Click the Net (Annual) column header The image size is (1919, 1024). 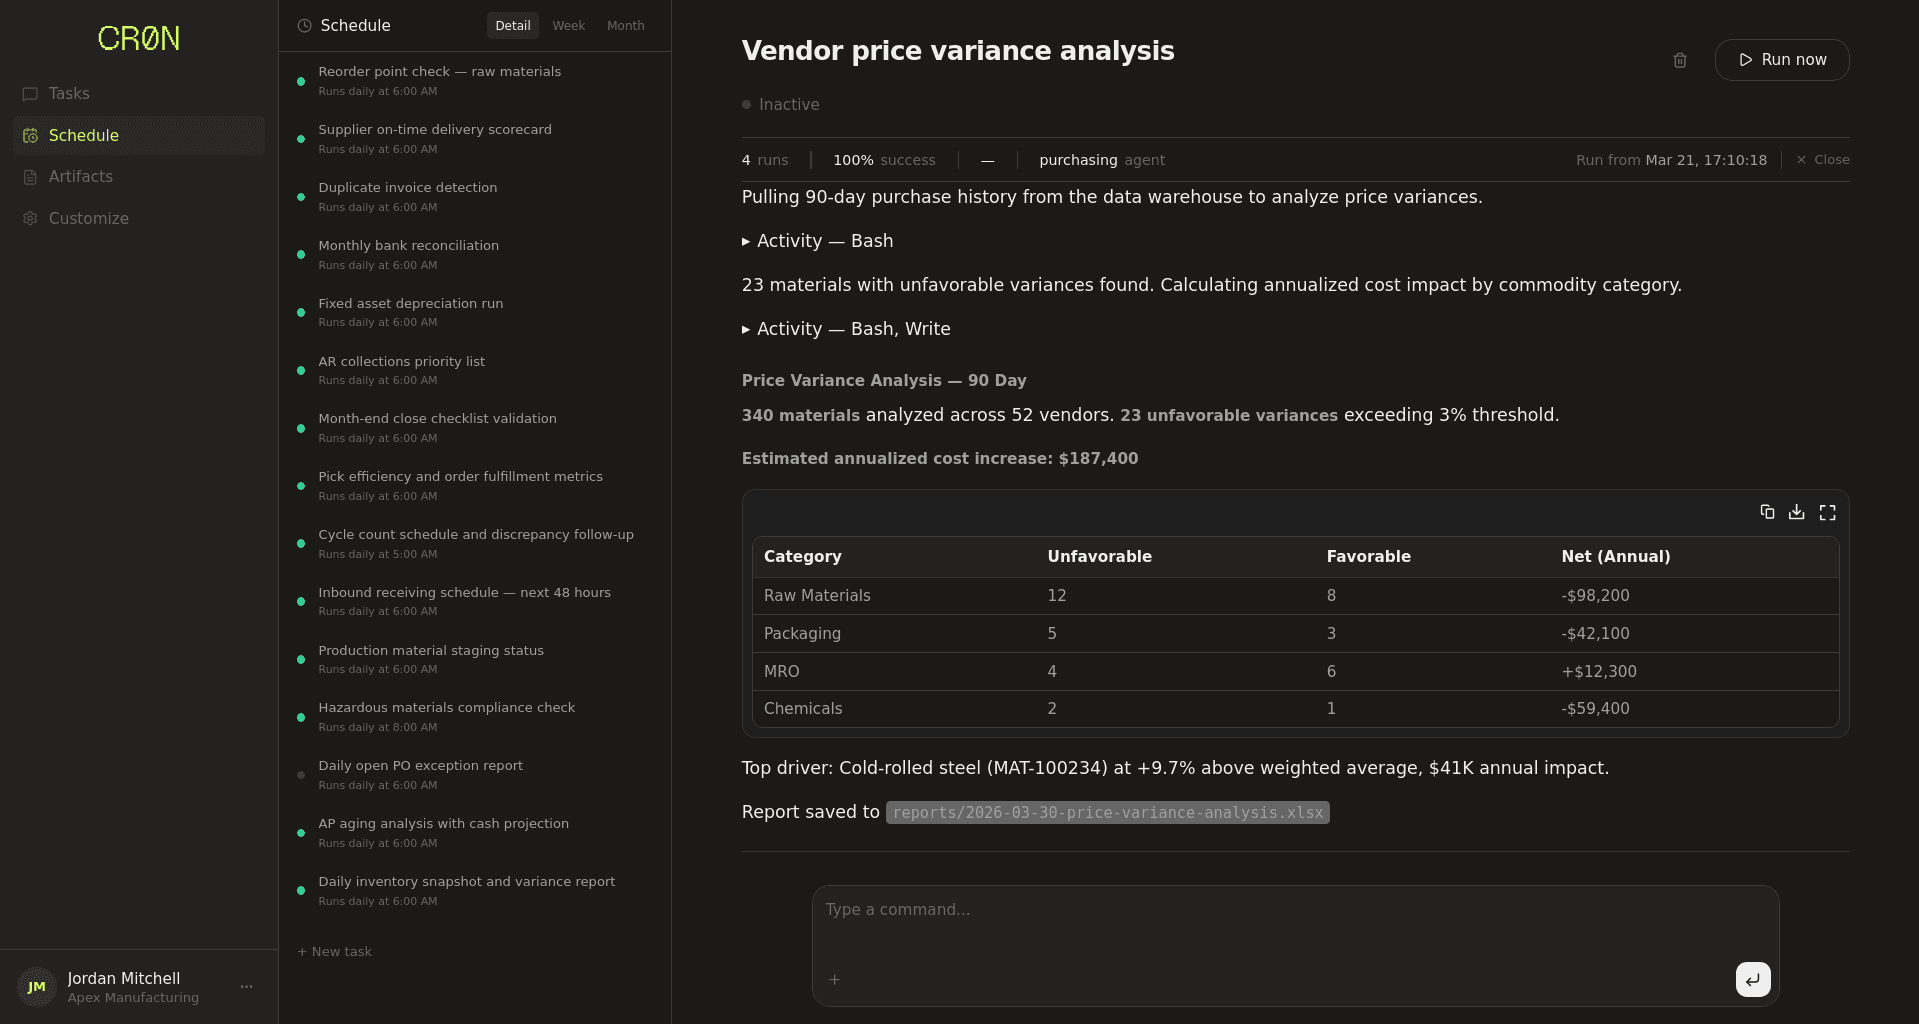[1616, 557]
